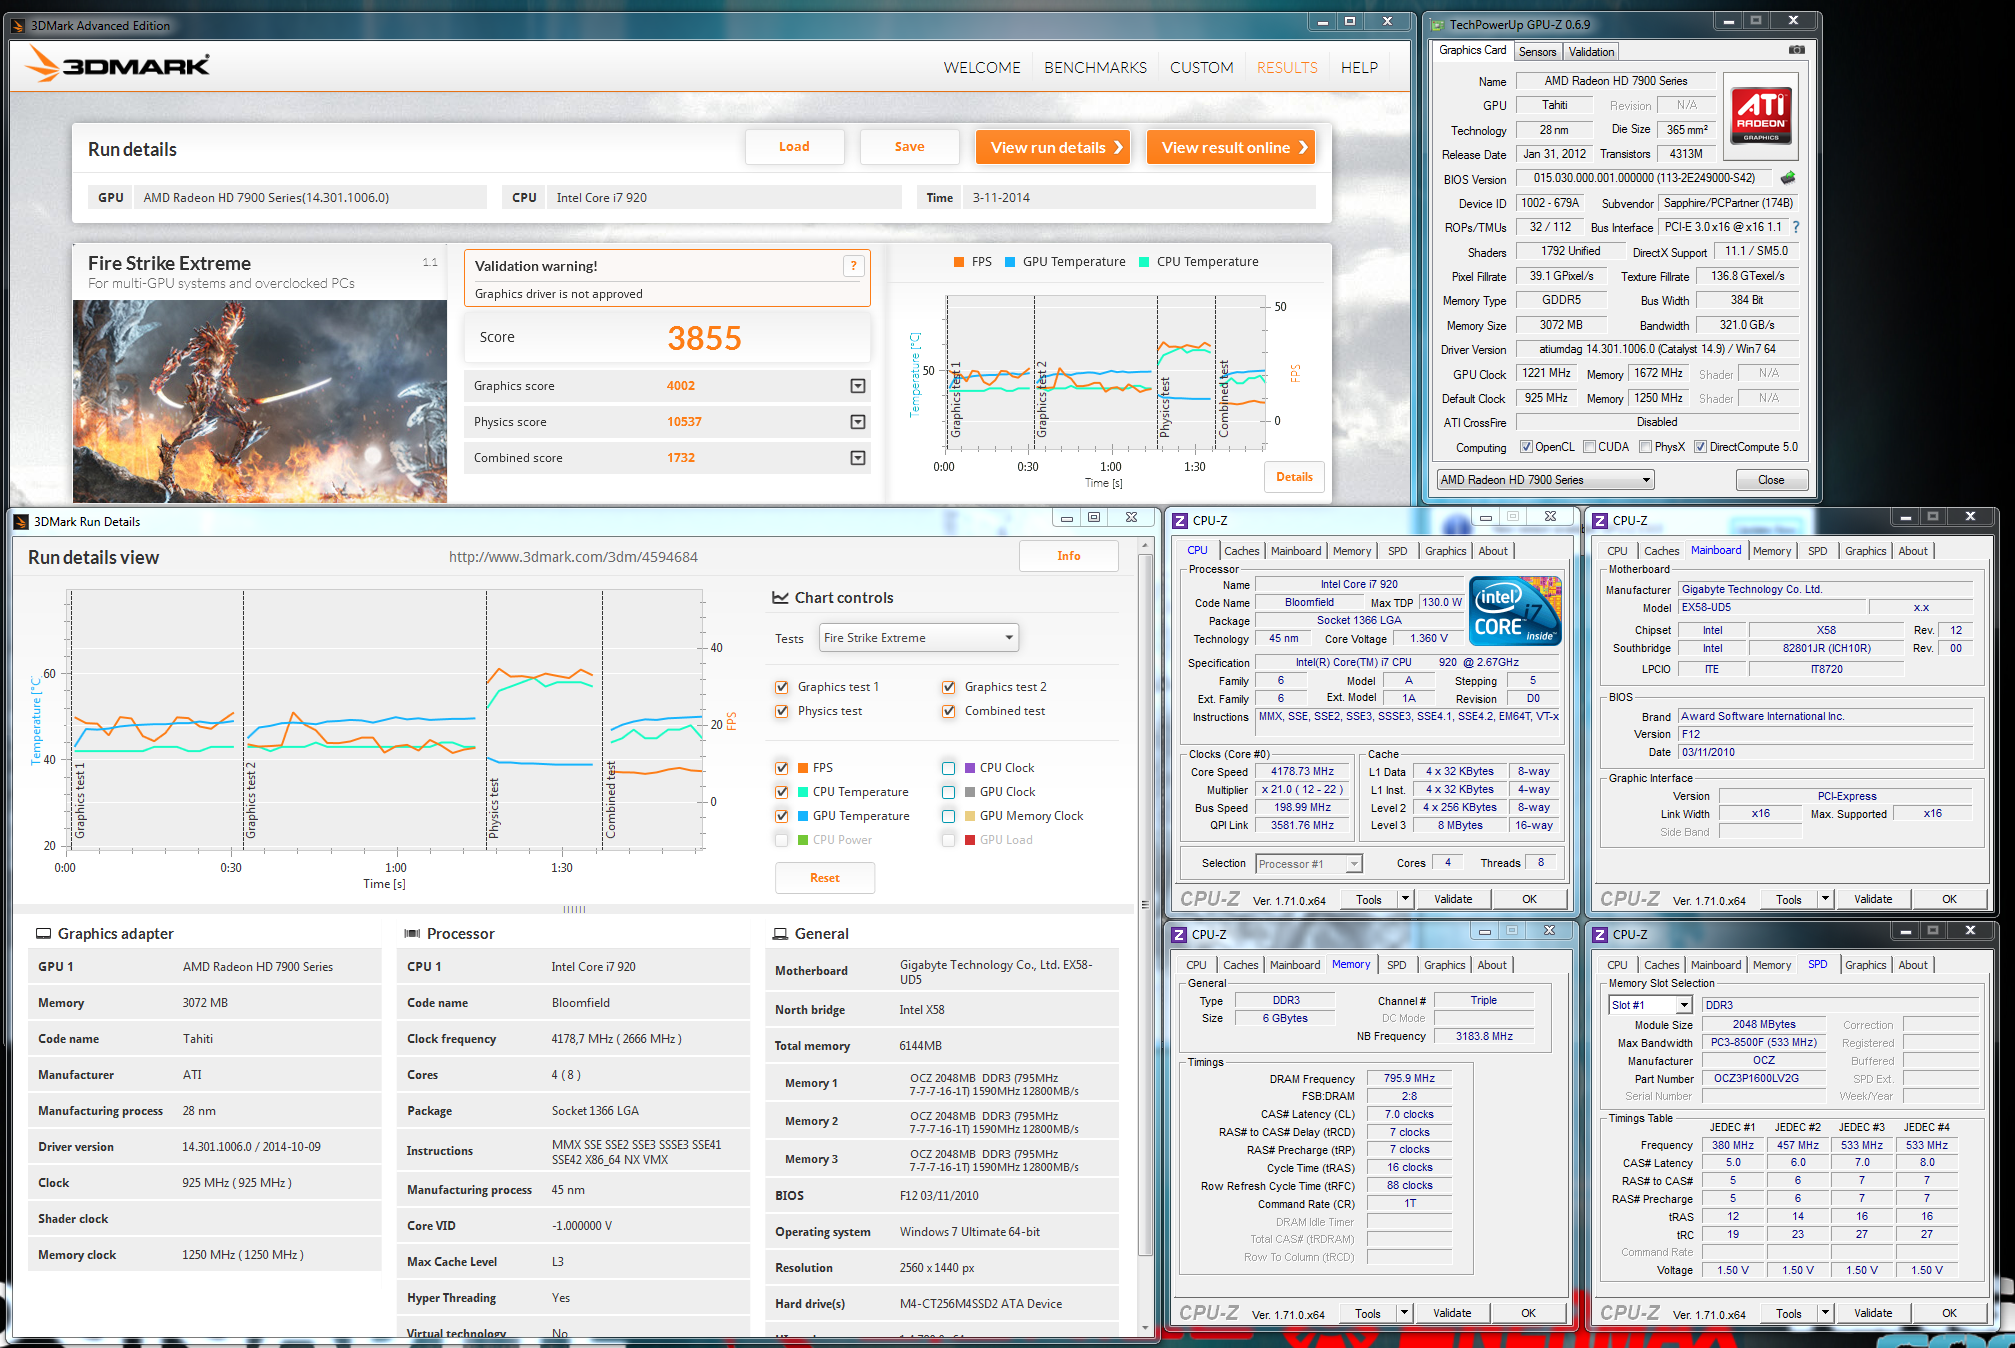Open Tools dropdown arrow in CPU-Z Memory window
Viewport: 2015px width, 1348px height.
coord(1404,1313)
